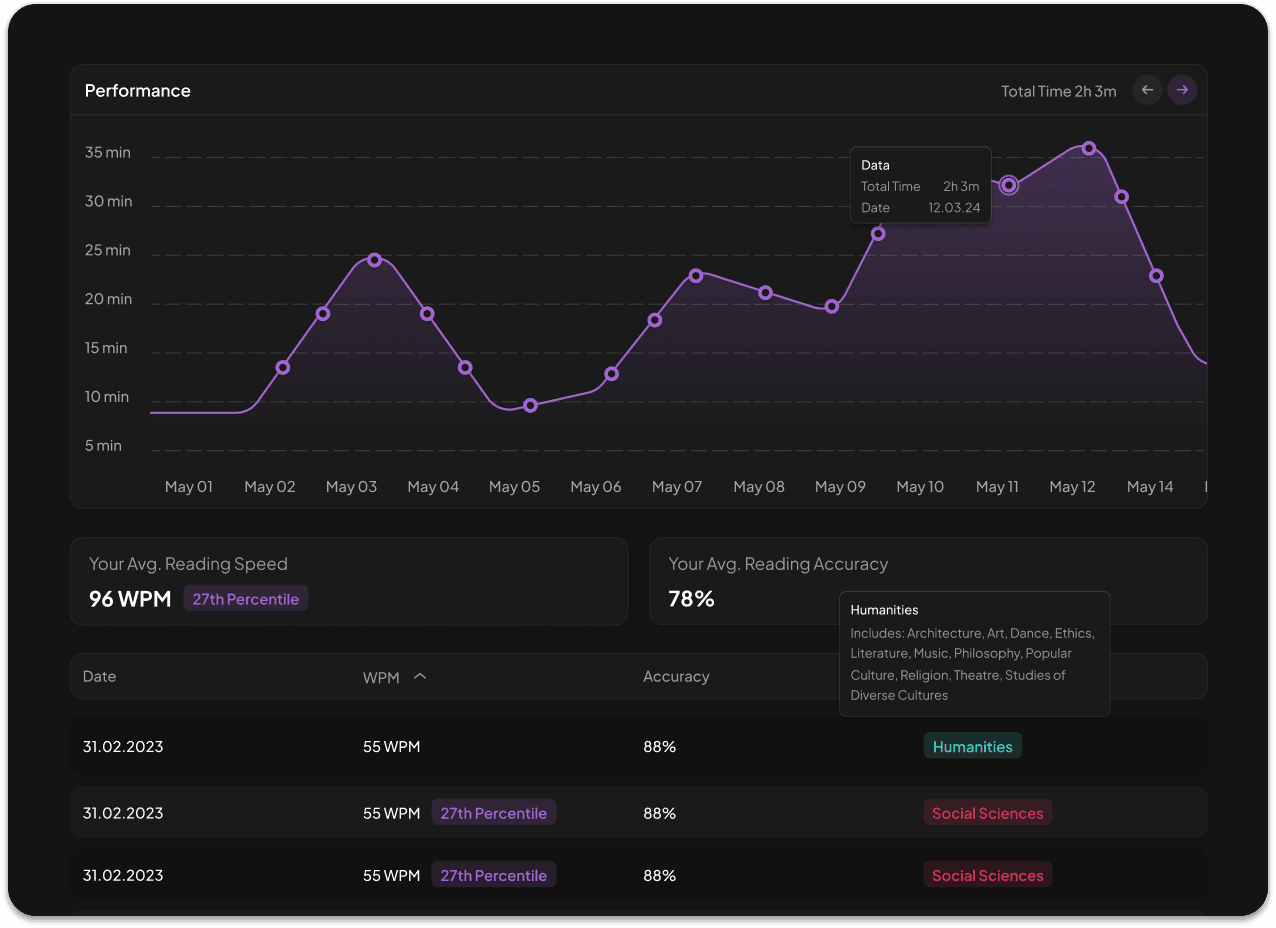Select the lowest data point above May 05
Viewport: 1276px width, 928px height.
[x=530, y=405]
